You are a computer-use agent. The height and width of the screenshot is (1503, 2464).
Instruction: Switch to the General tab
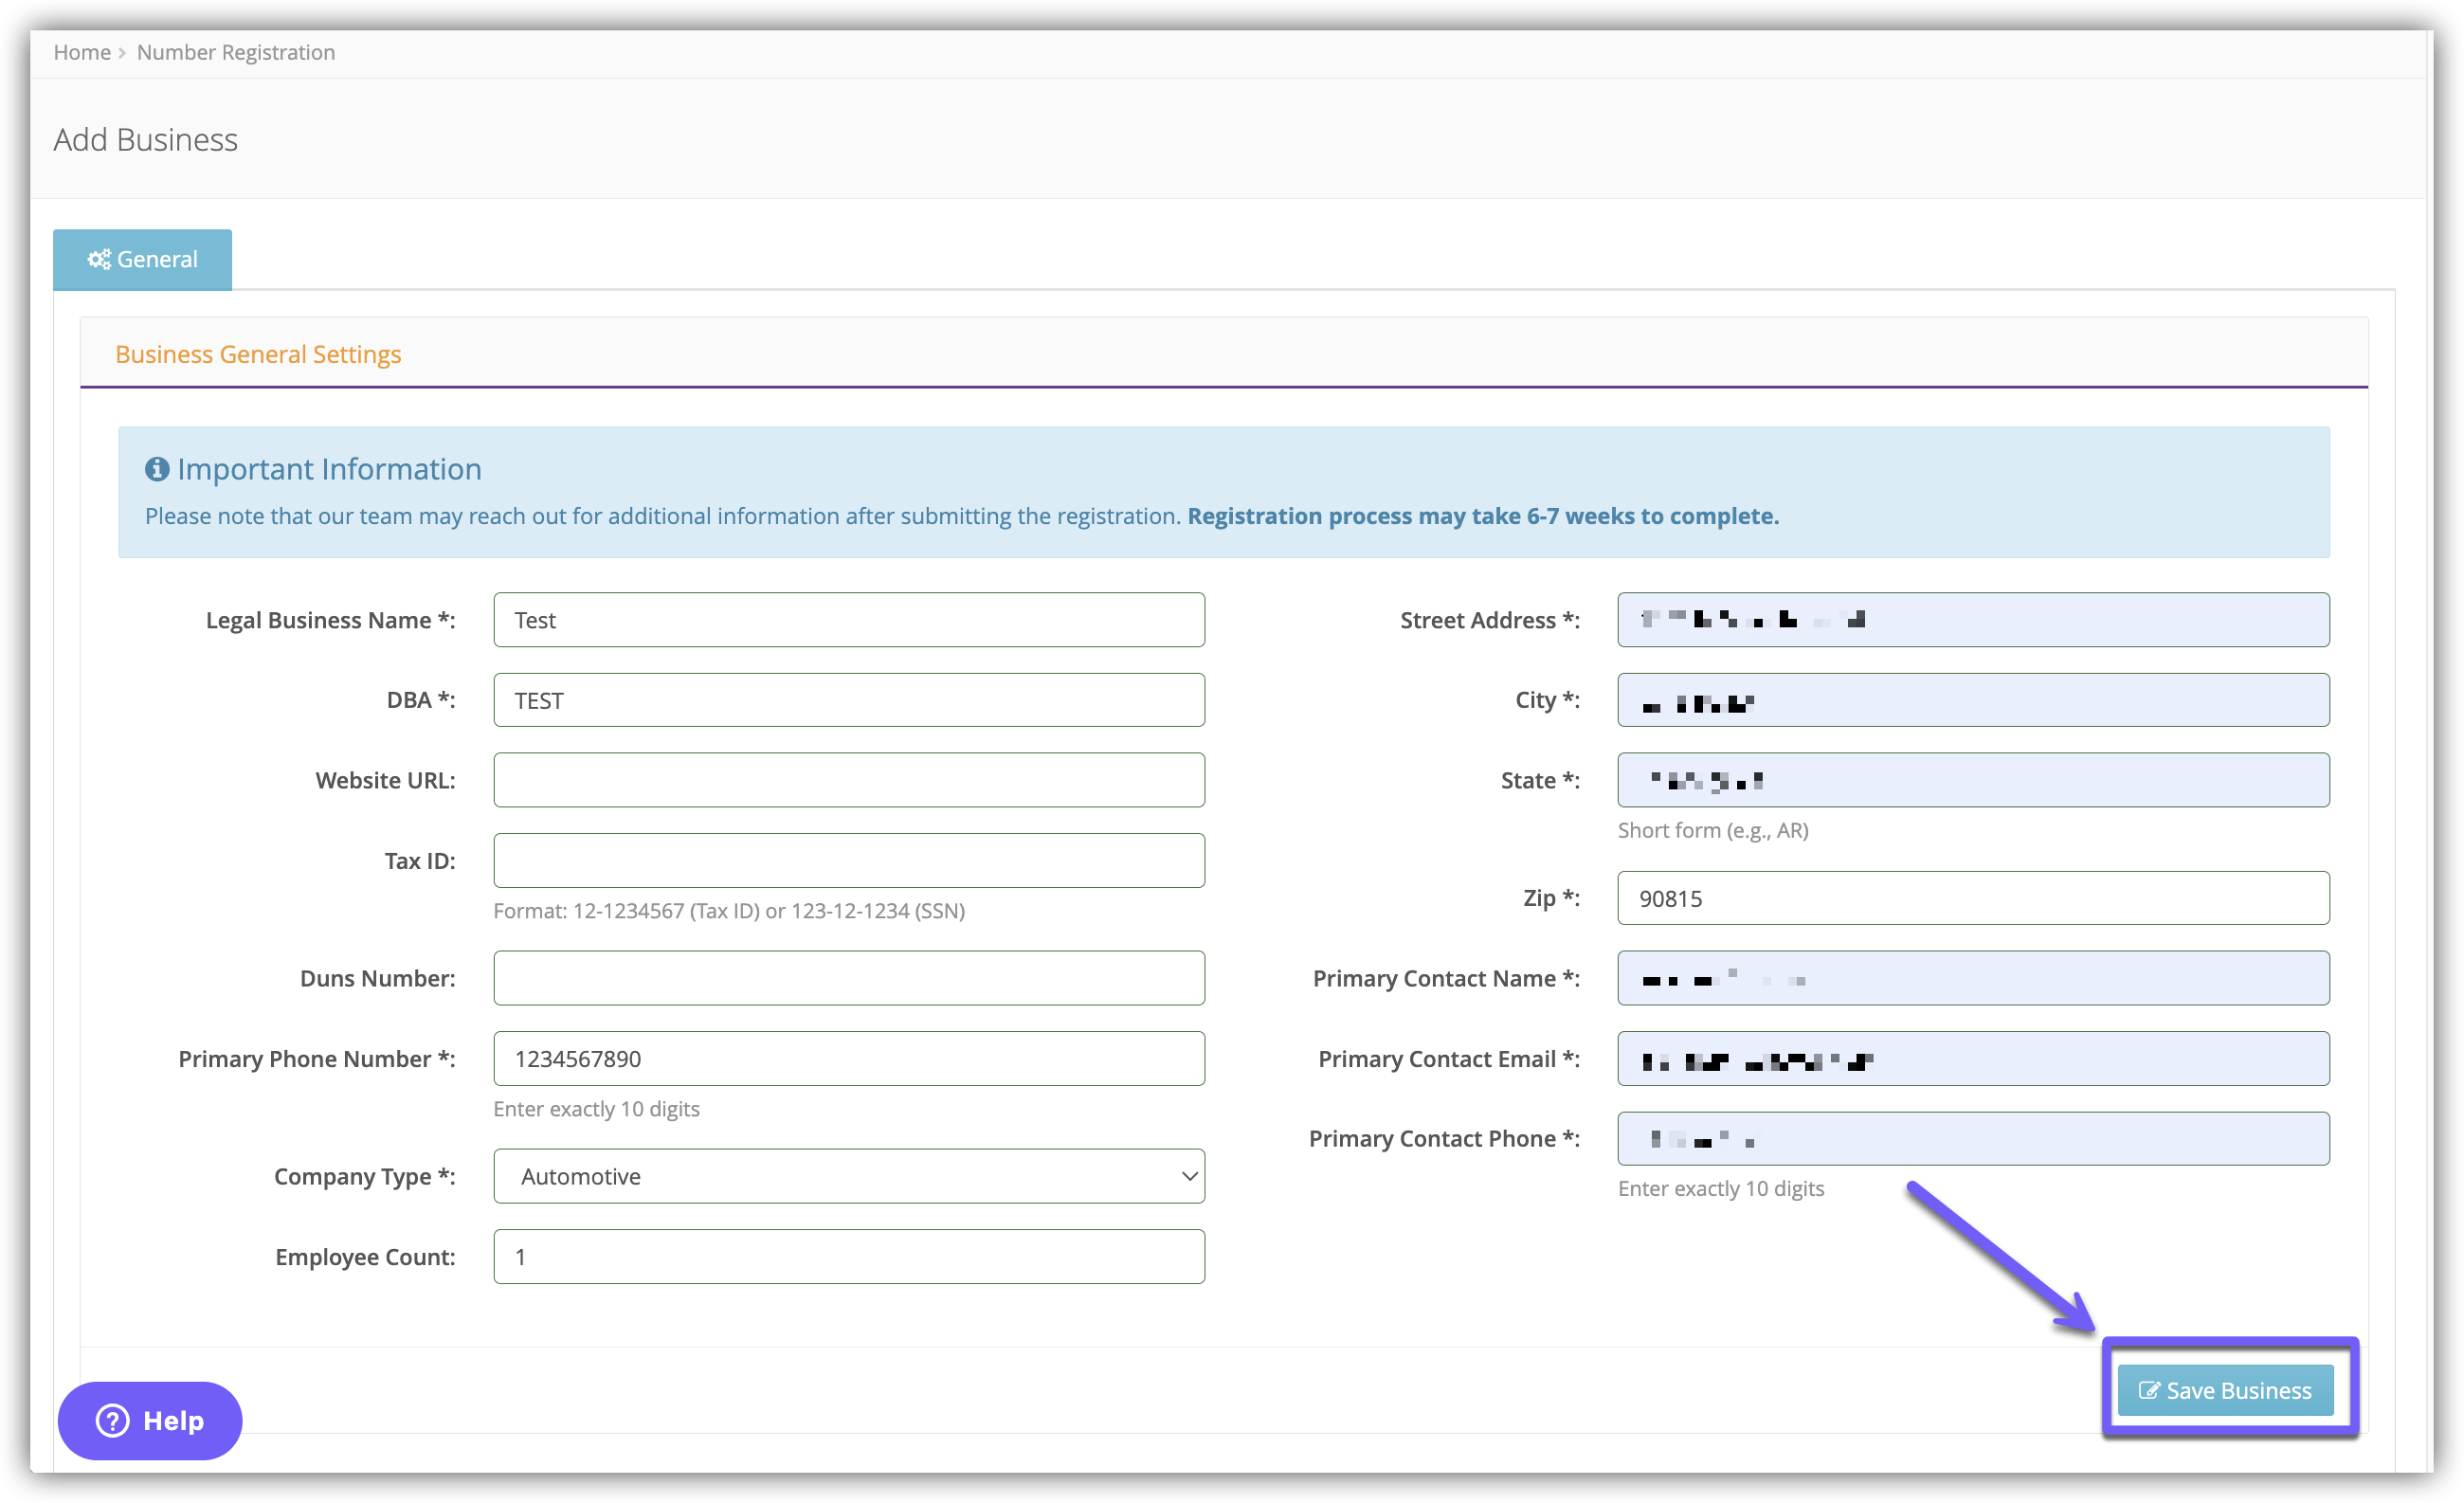(x=143, y=260)
